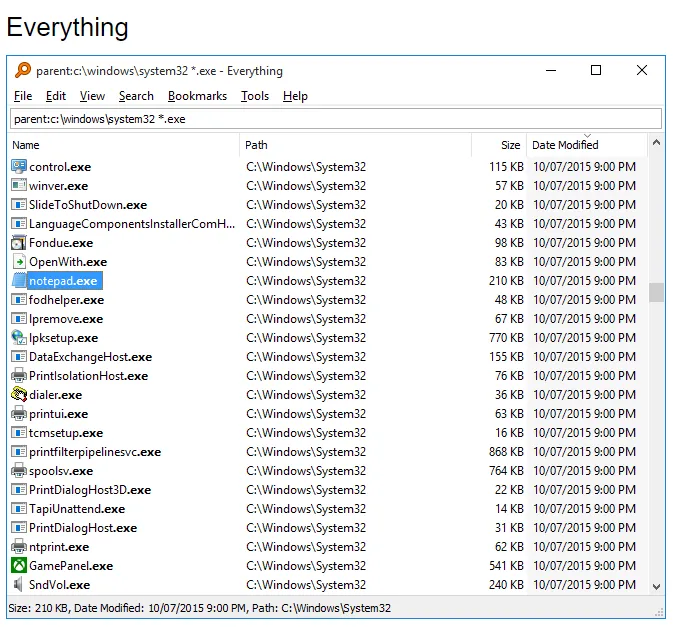Select the GamePanel.exe file name

tap(71, 565)
